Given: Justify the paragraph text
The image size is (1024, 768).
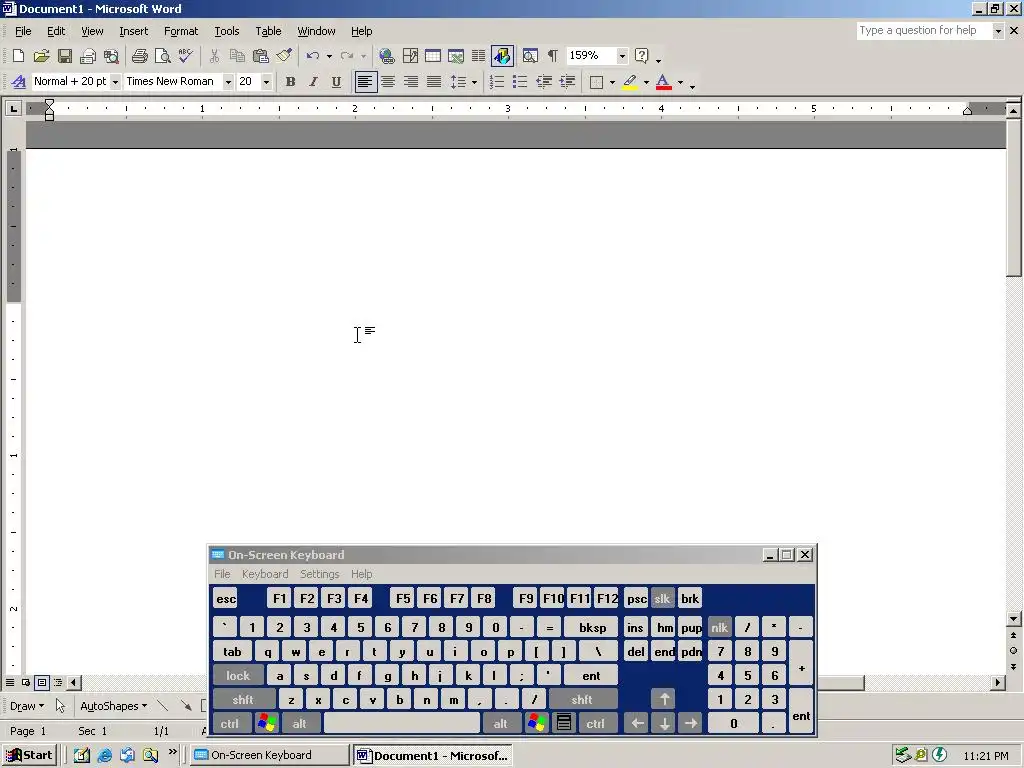Looking at the screenshot, I should 434,82.
